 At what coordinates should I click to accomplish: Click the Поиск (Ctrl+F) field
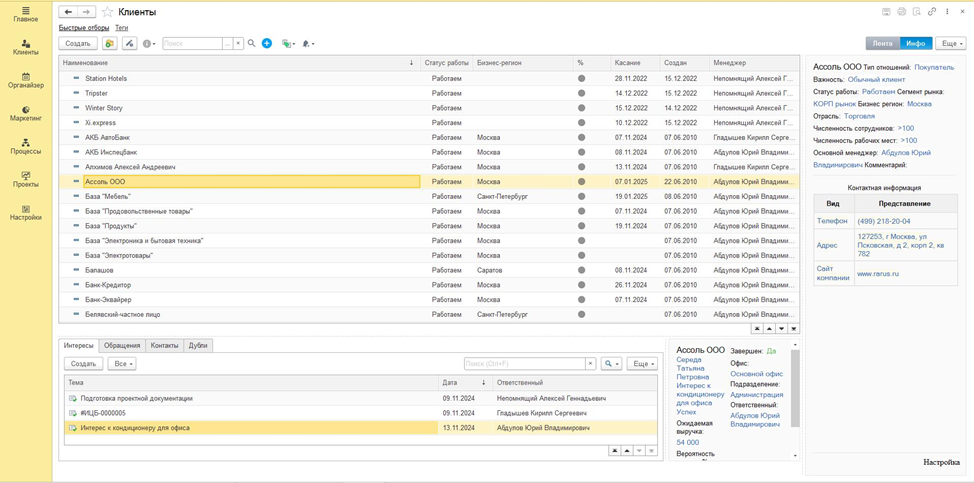coord(525,364)
